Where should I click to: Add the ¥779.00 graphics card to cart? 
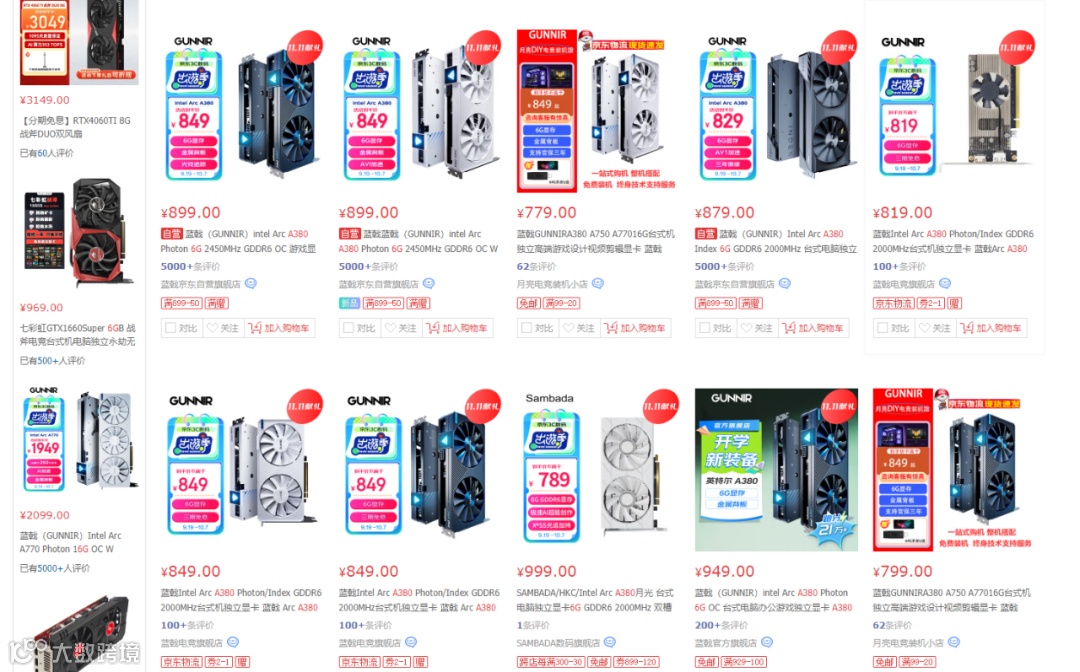coord(635,328)
